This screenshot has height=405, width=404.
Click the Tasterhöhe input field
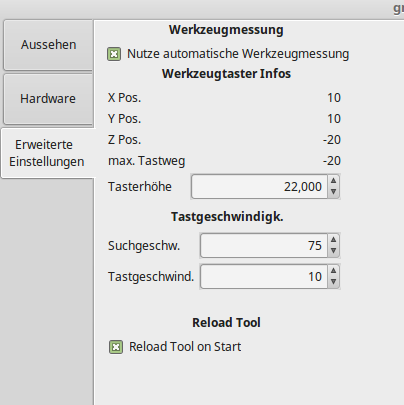259,187
